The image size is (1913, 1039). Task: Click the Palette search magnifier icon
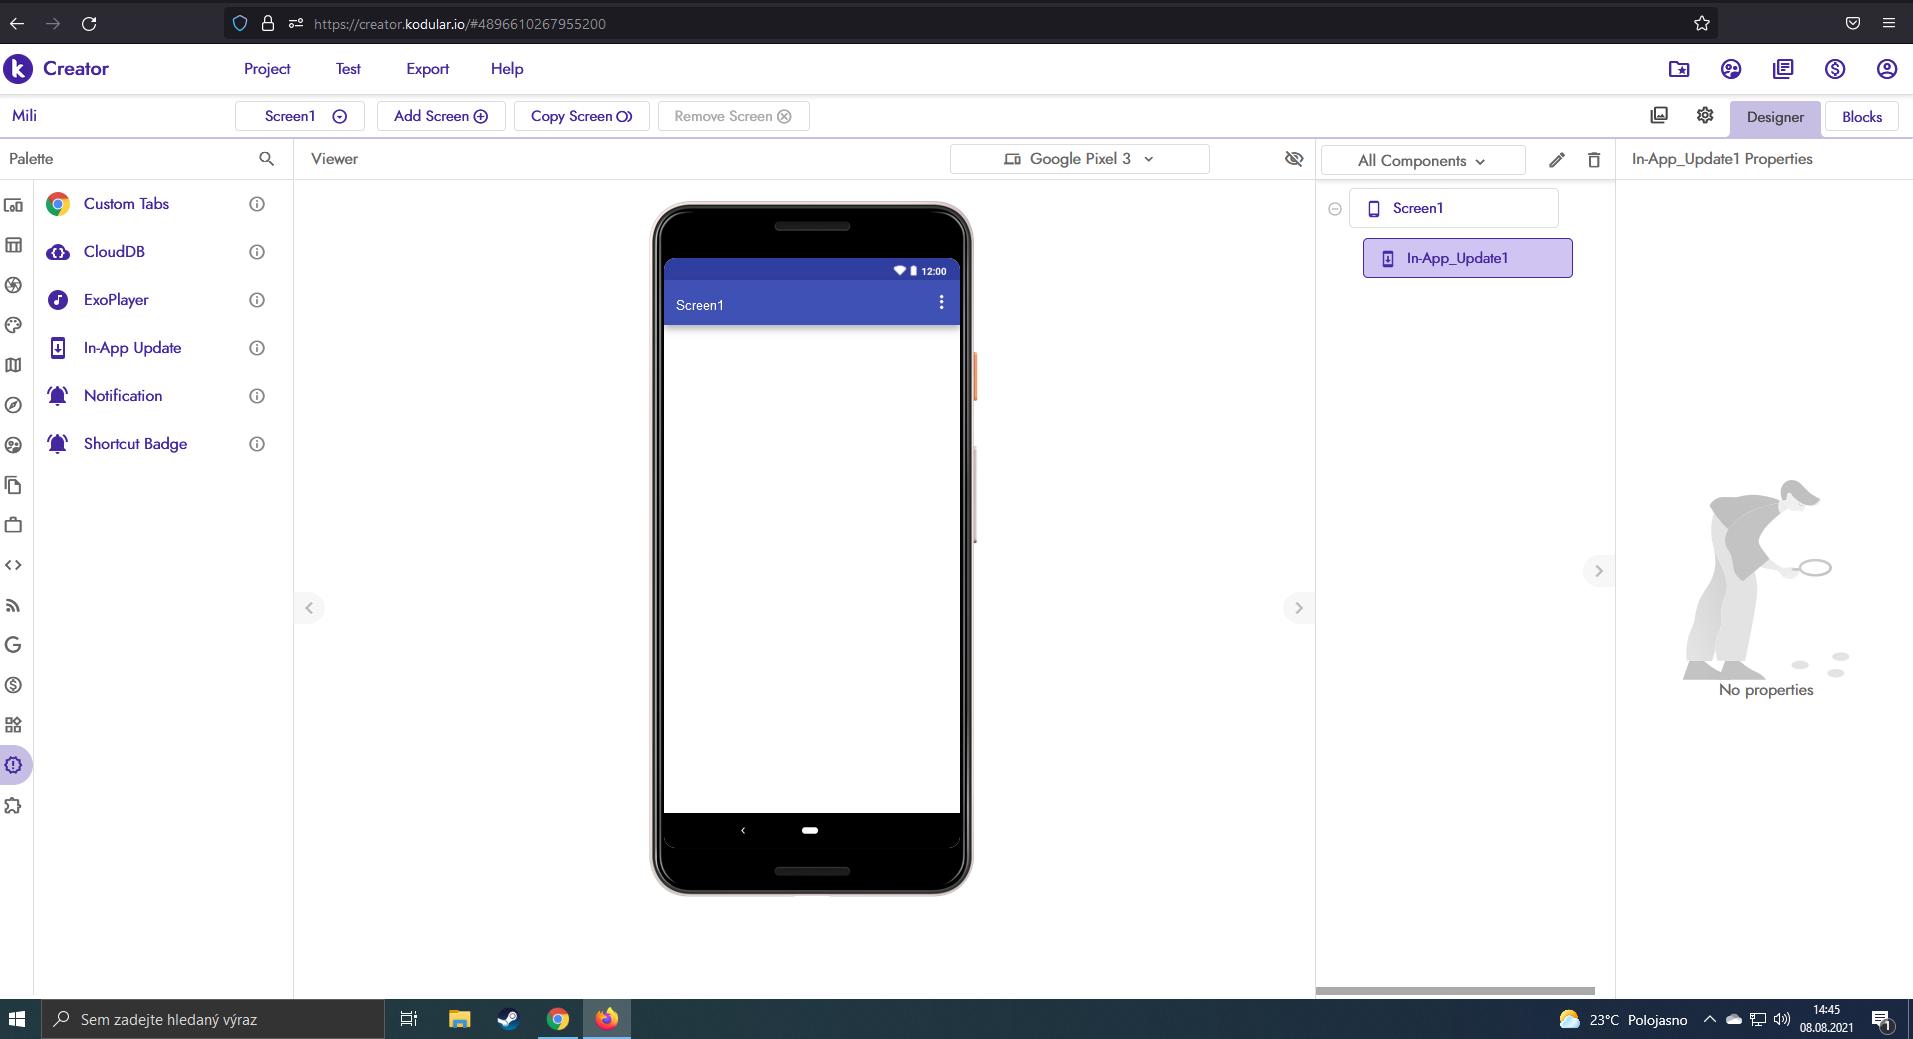click(266, 159)
